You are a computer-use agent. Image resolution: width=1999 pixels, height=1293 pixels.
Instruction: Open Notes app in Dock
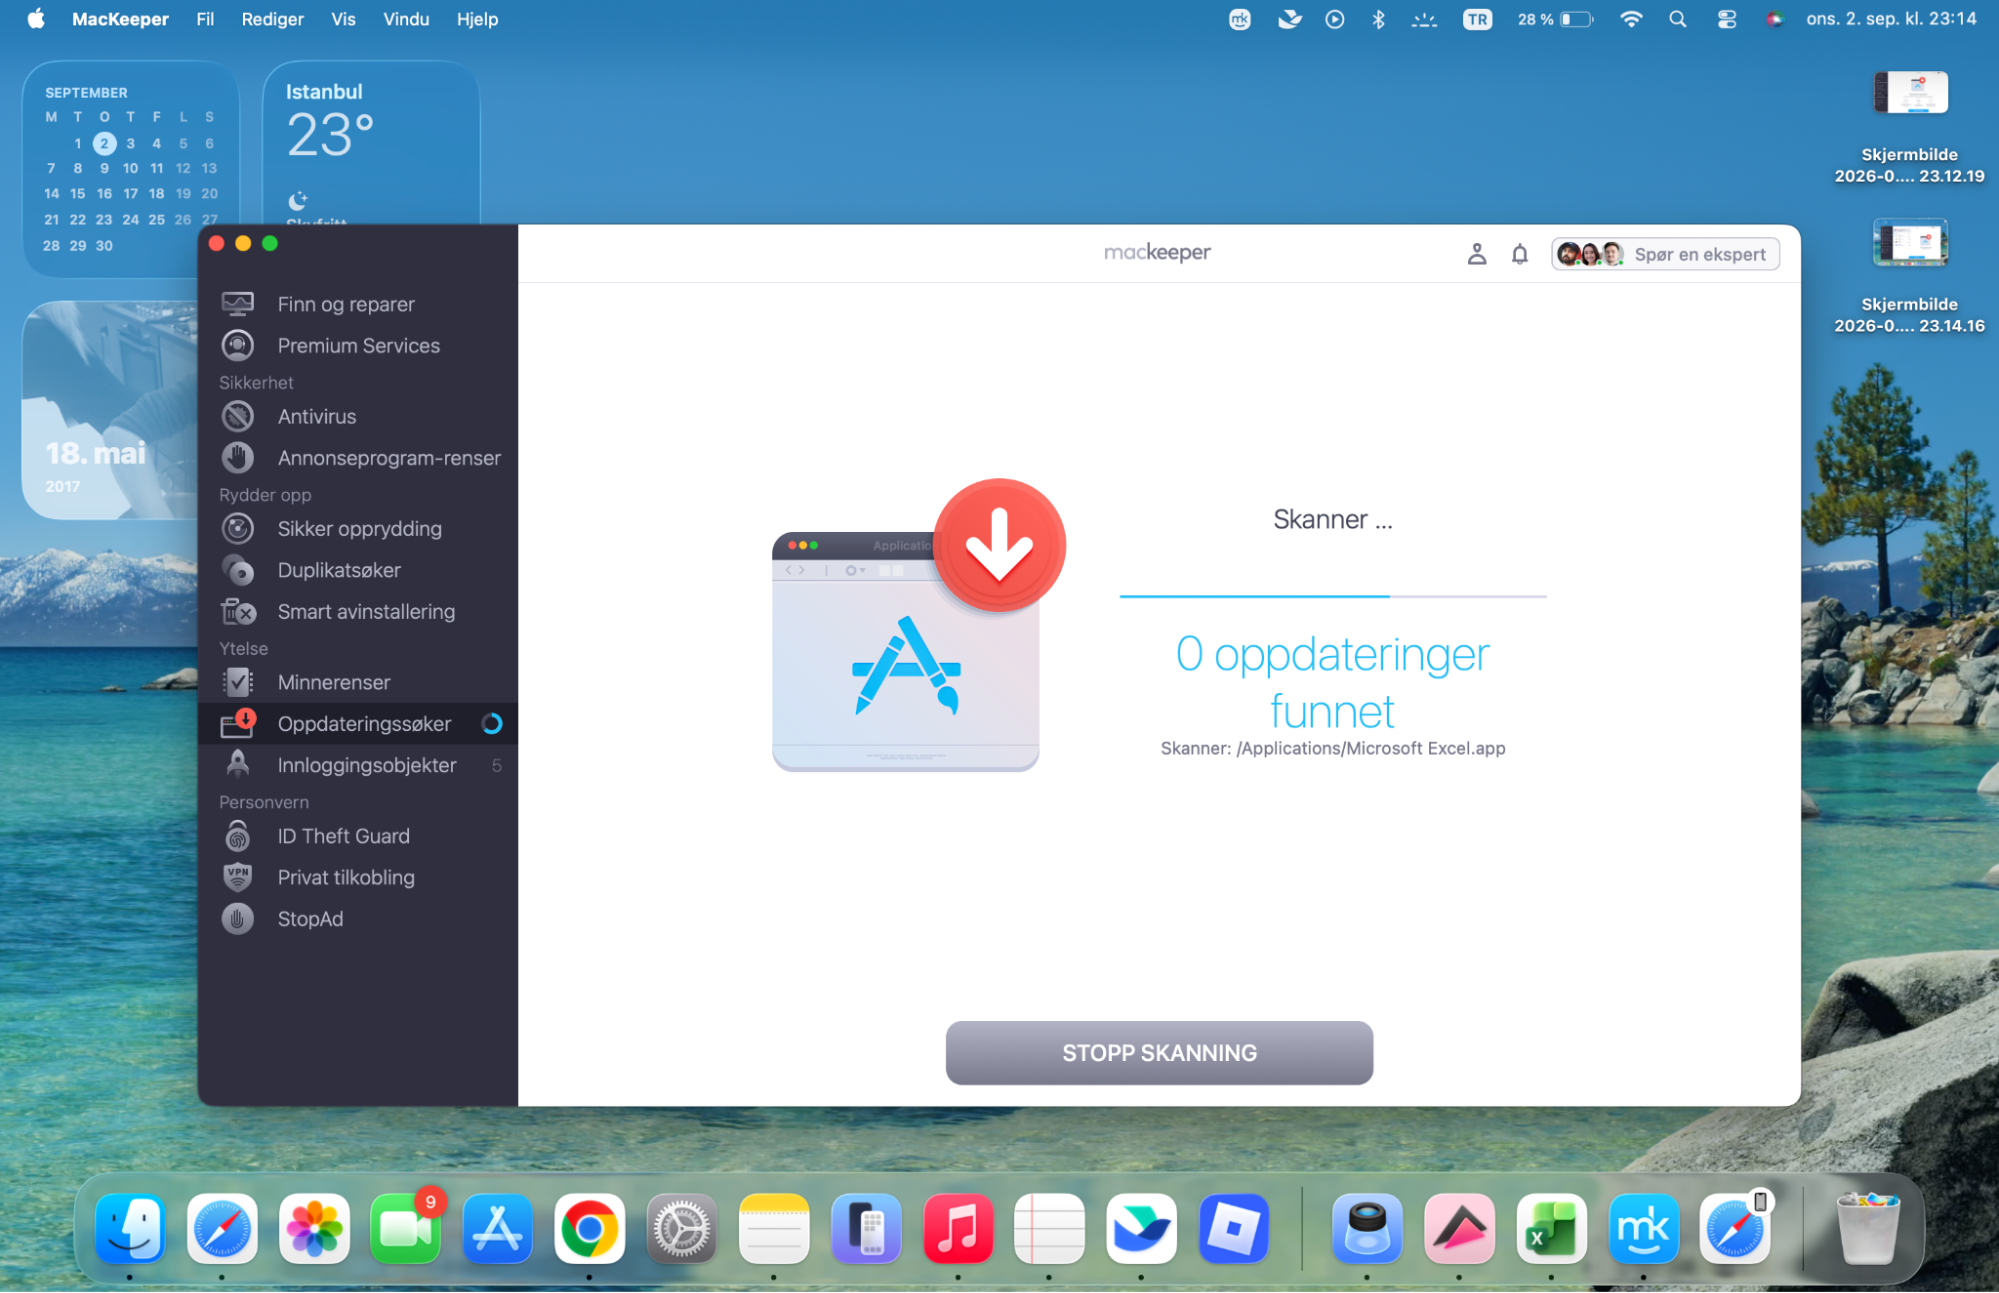tap(774, 1228)
